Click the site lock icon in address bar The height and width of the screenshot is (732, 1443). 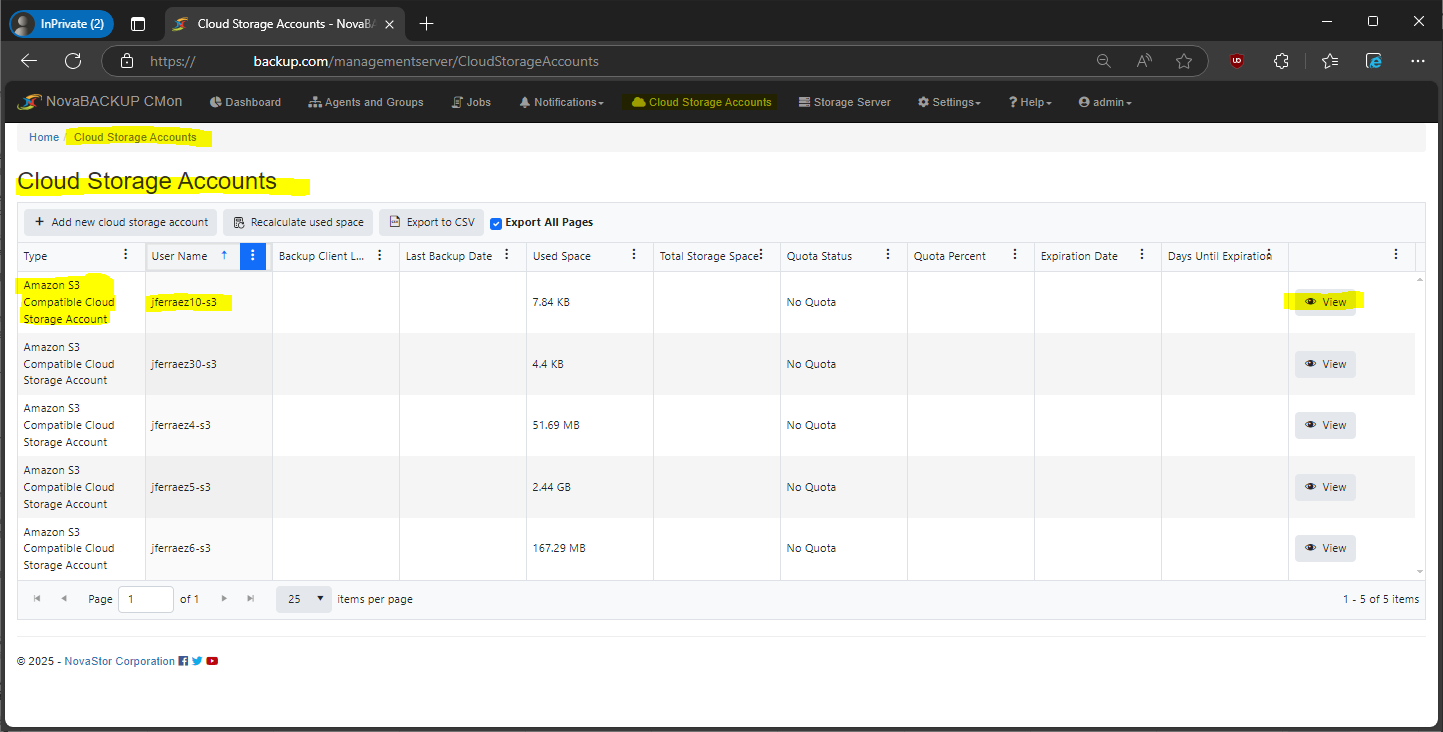[127, 61]
